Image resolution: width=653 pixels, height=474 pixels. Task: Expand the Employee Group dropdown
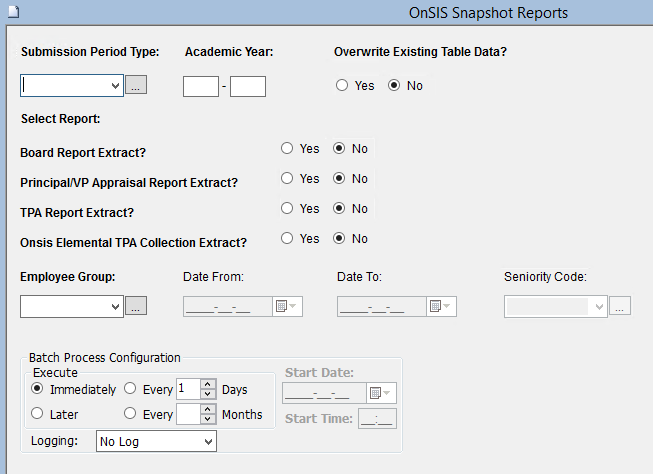(115, 307)
